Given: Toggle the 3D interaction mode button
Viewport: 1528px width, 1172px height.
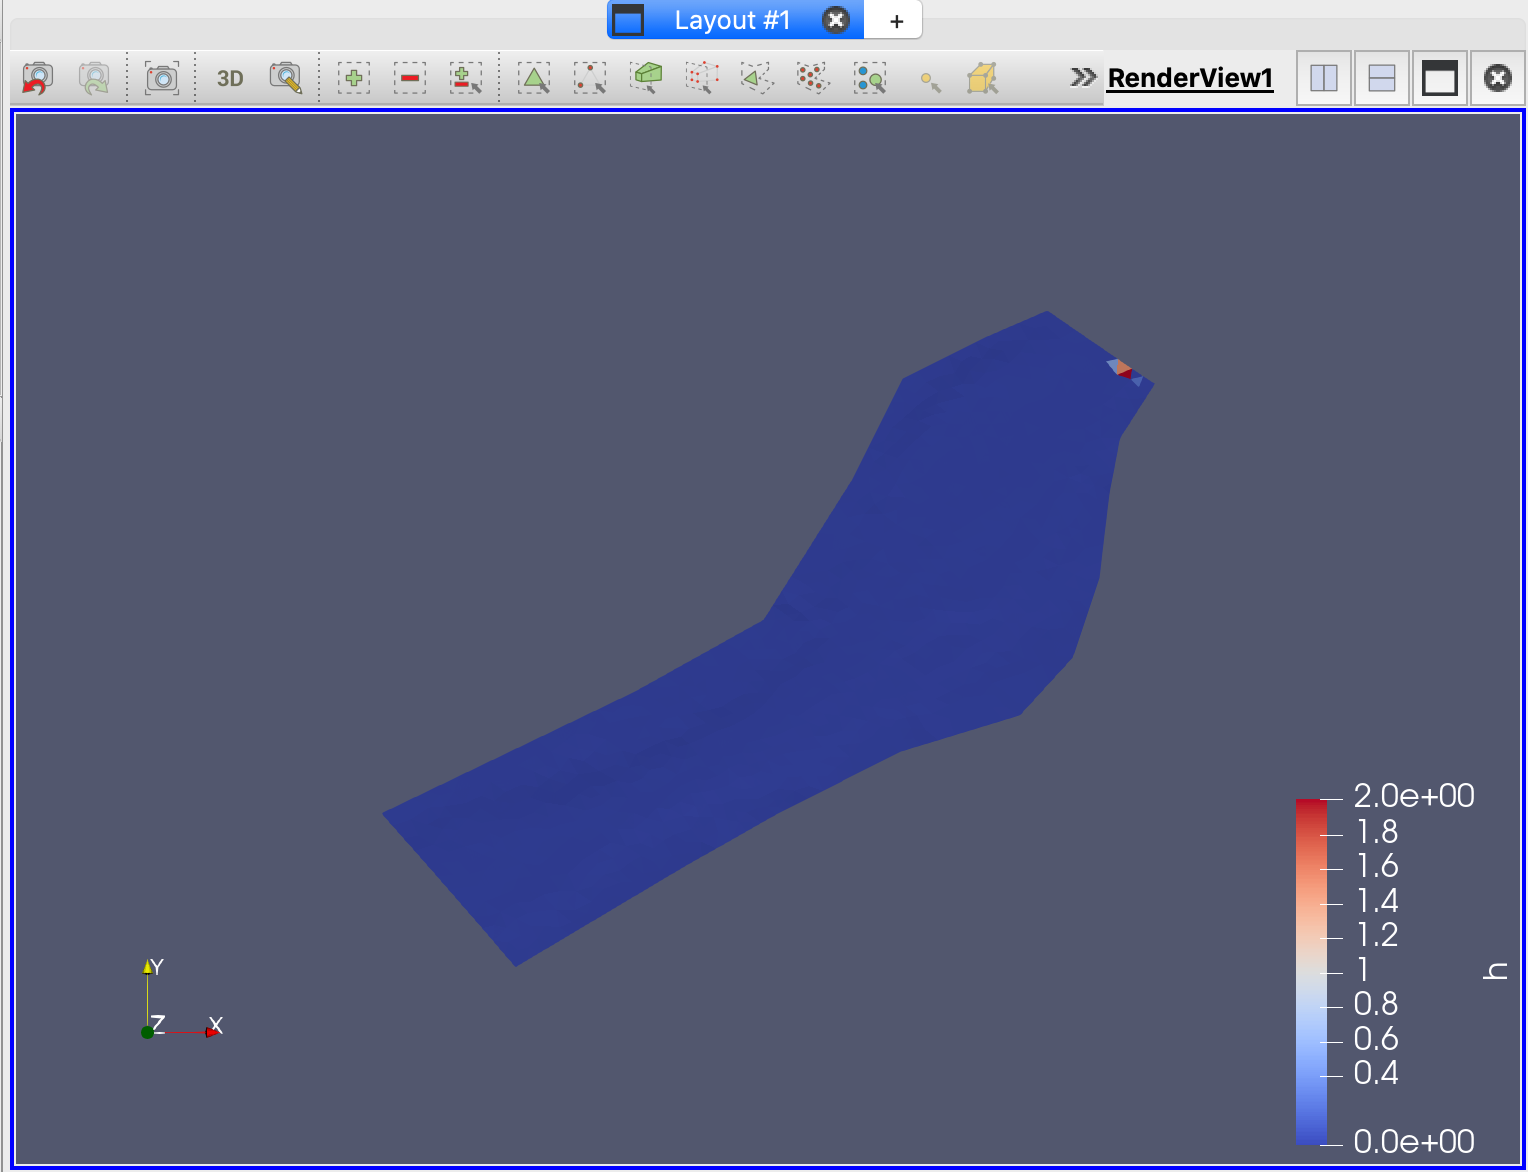Looking at the screenshot, I should coord(230,78).
